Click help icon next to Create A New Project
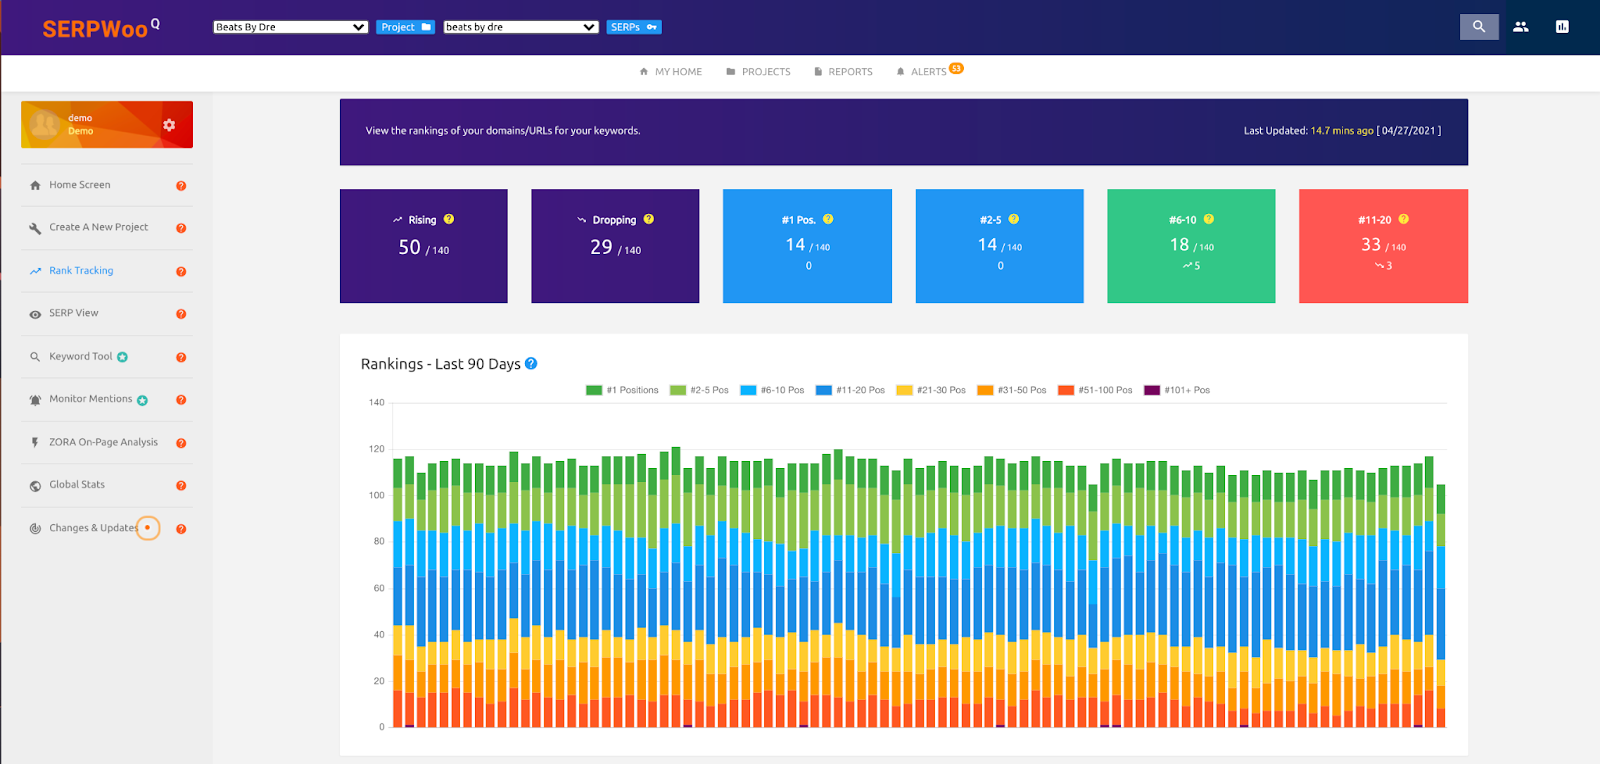 181,228
